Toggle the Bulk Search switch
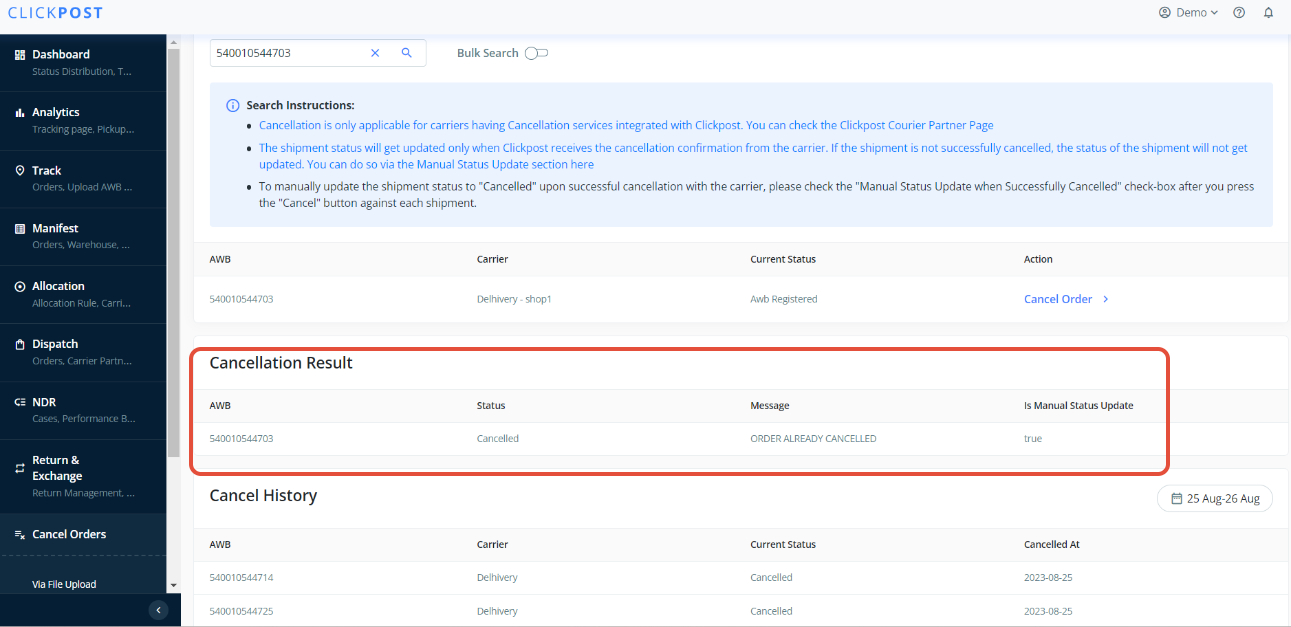Viewport: 1291px width, 627px height. click(x=536, y=53)
